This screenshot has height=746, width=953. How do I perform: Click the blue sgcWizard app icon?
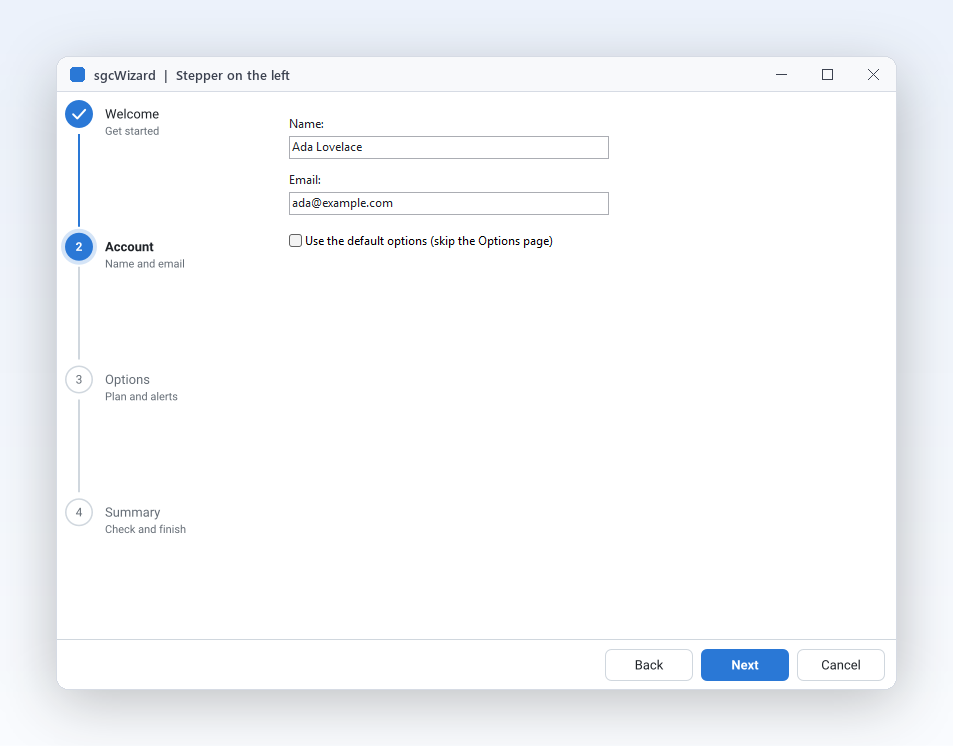tap(77, 75)
